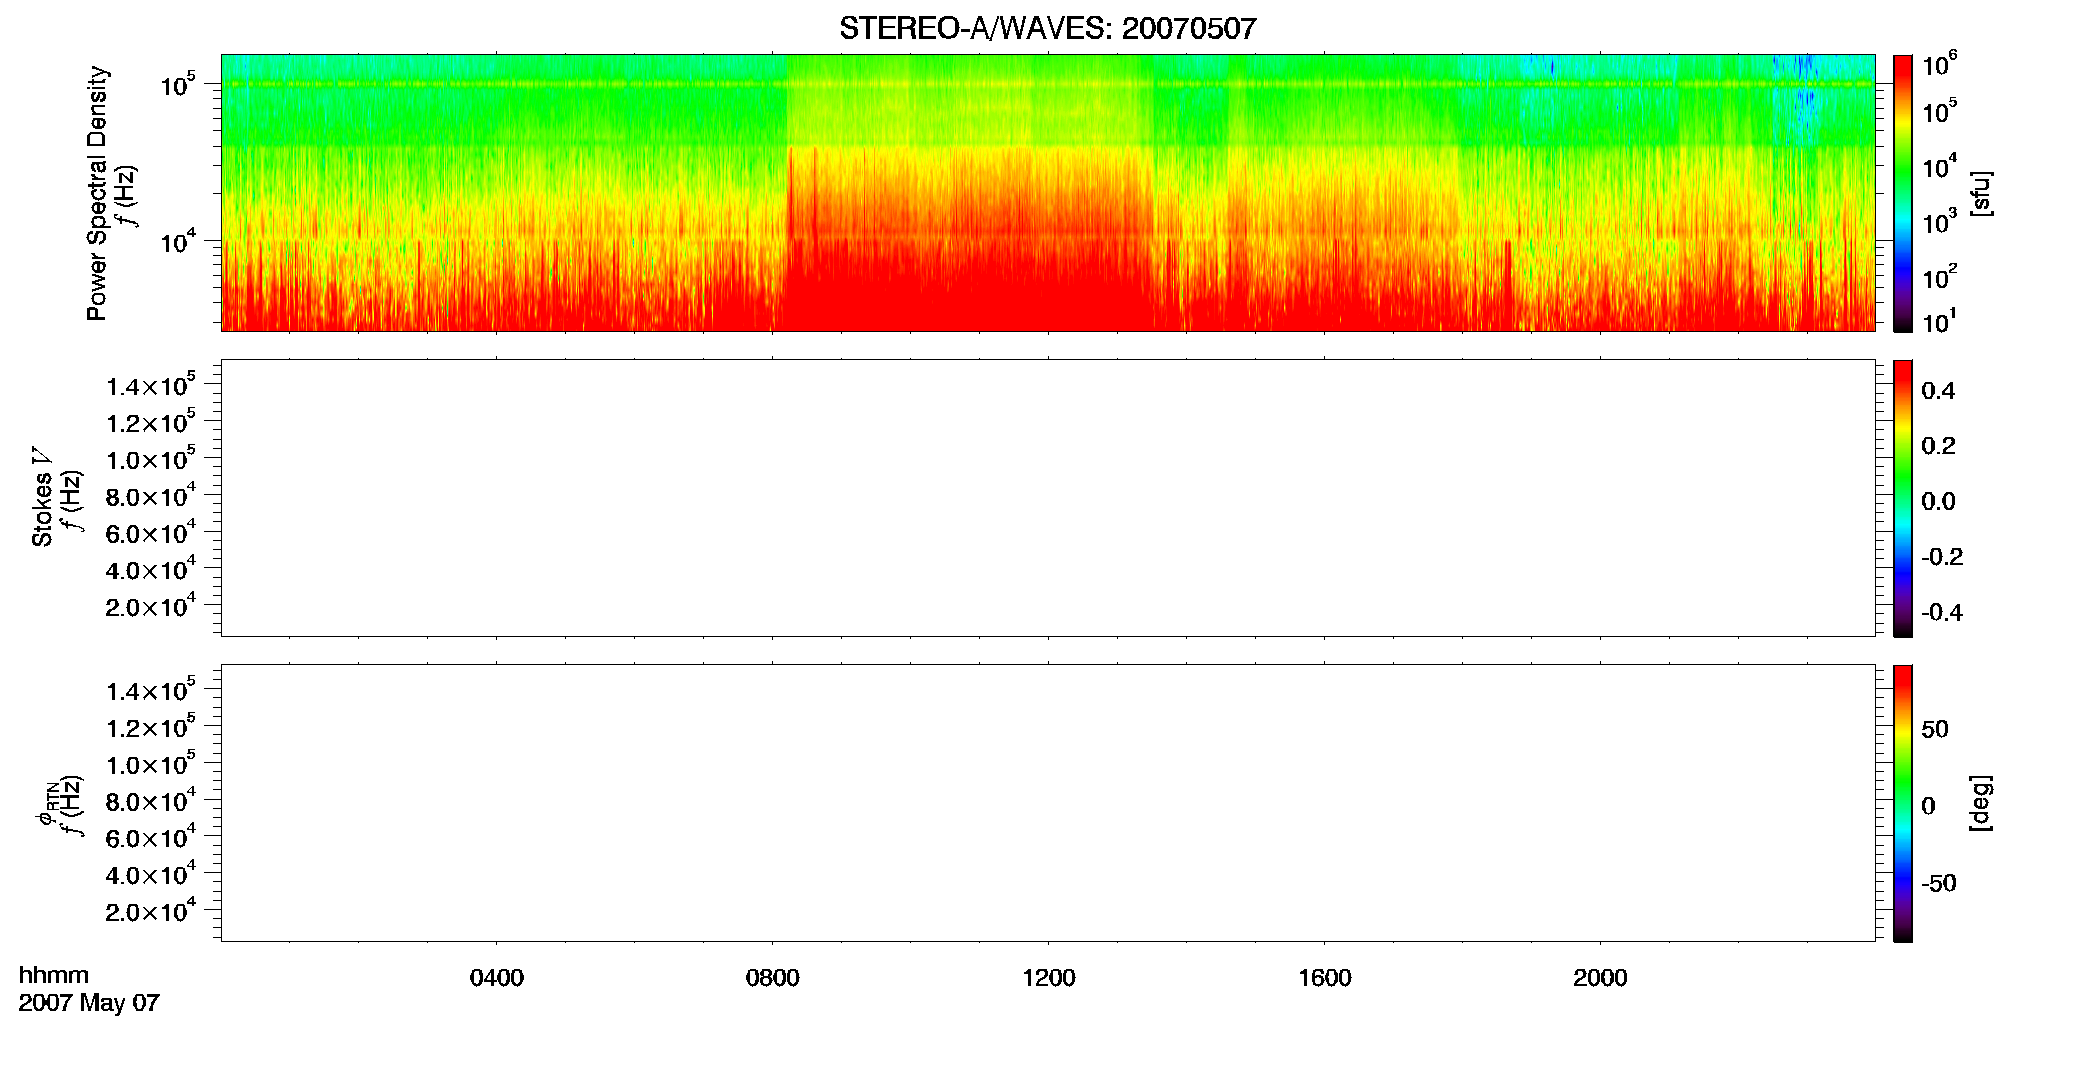Viewport: 2096px width, 1080px height.
Task: Click the 0.4 tick on Stokes V colorbar
Action: point(1938,391)
